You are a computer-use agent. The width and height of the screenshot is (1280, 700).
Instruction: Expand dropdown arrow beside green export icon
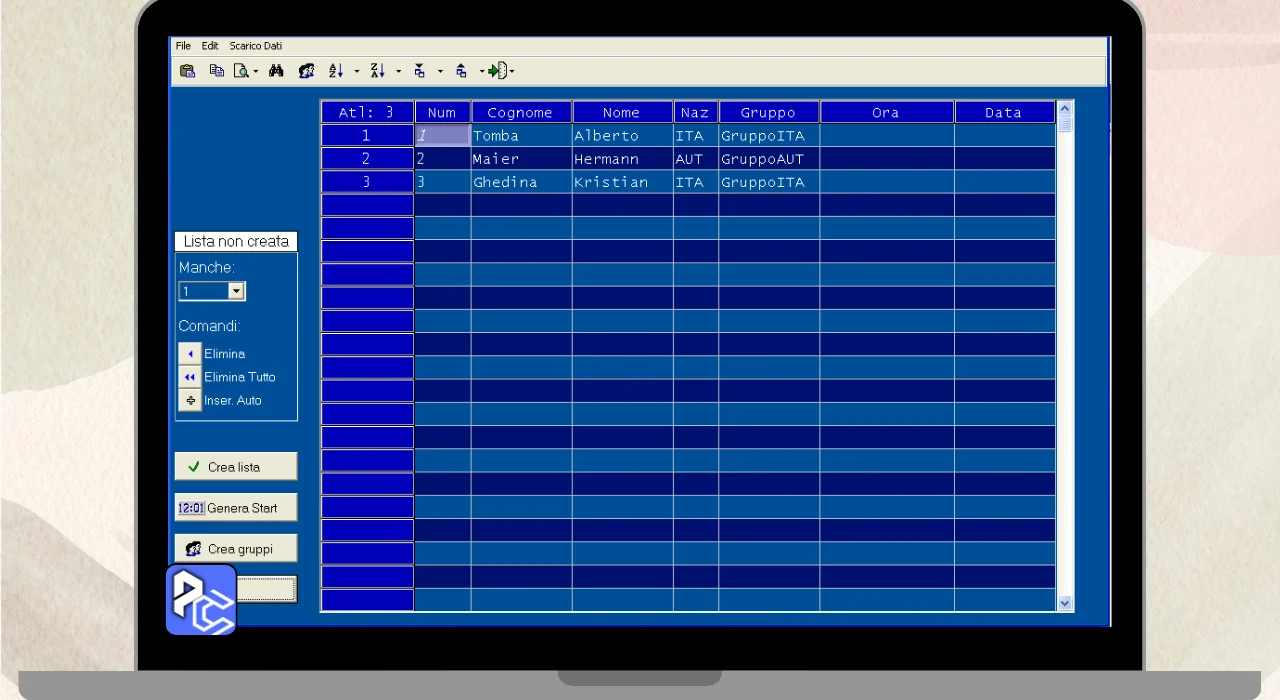click(x=512, y=72)
